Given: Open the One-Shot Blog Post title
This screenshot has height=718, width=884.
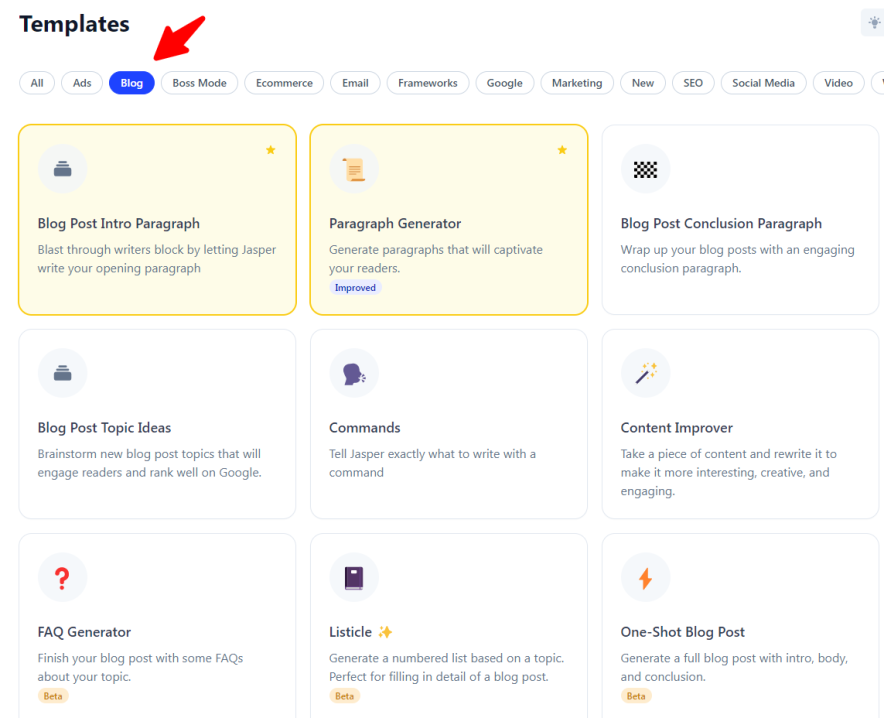Looking at the screenshot, I should [x=682, y=632].
